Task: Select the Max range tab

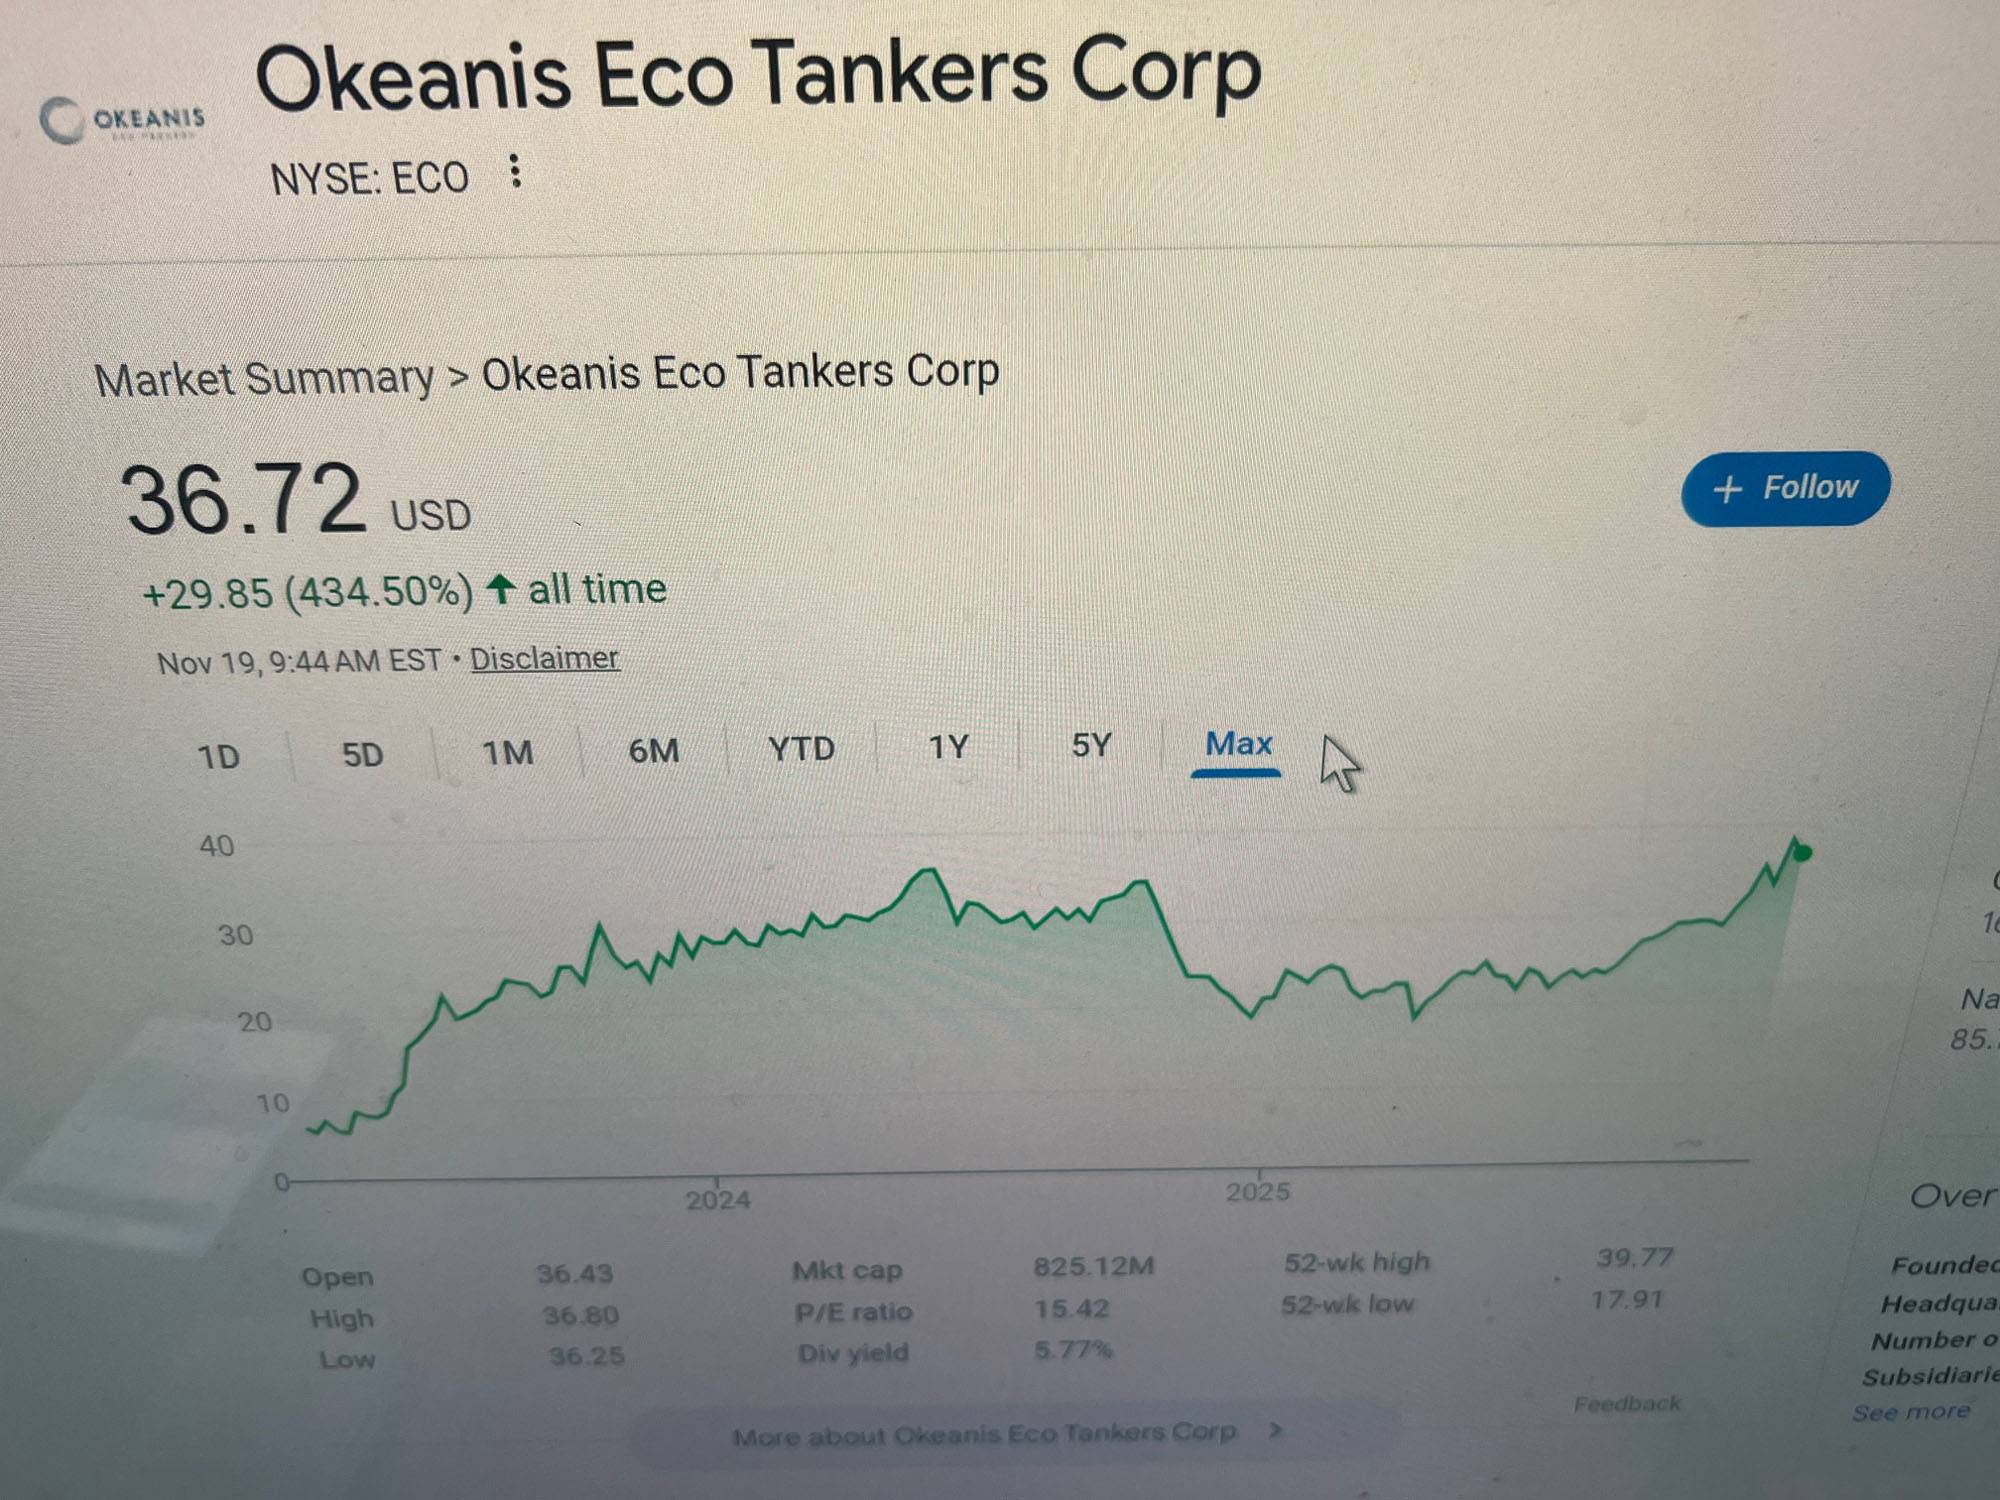Action: [1238, 744]
